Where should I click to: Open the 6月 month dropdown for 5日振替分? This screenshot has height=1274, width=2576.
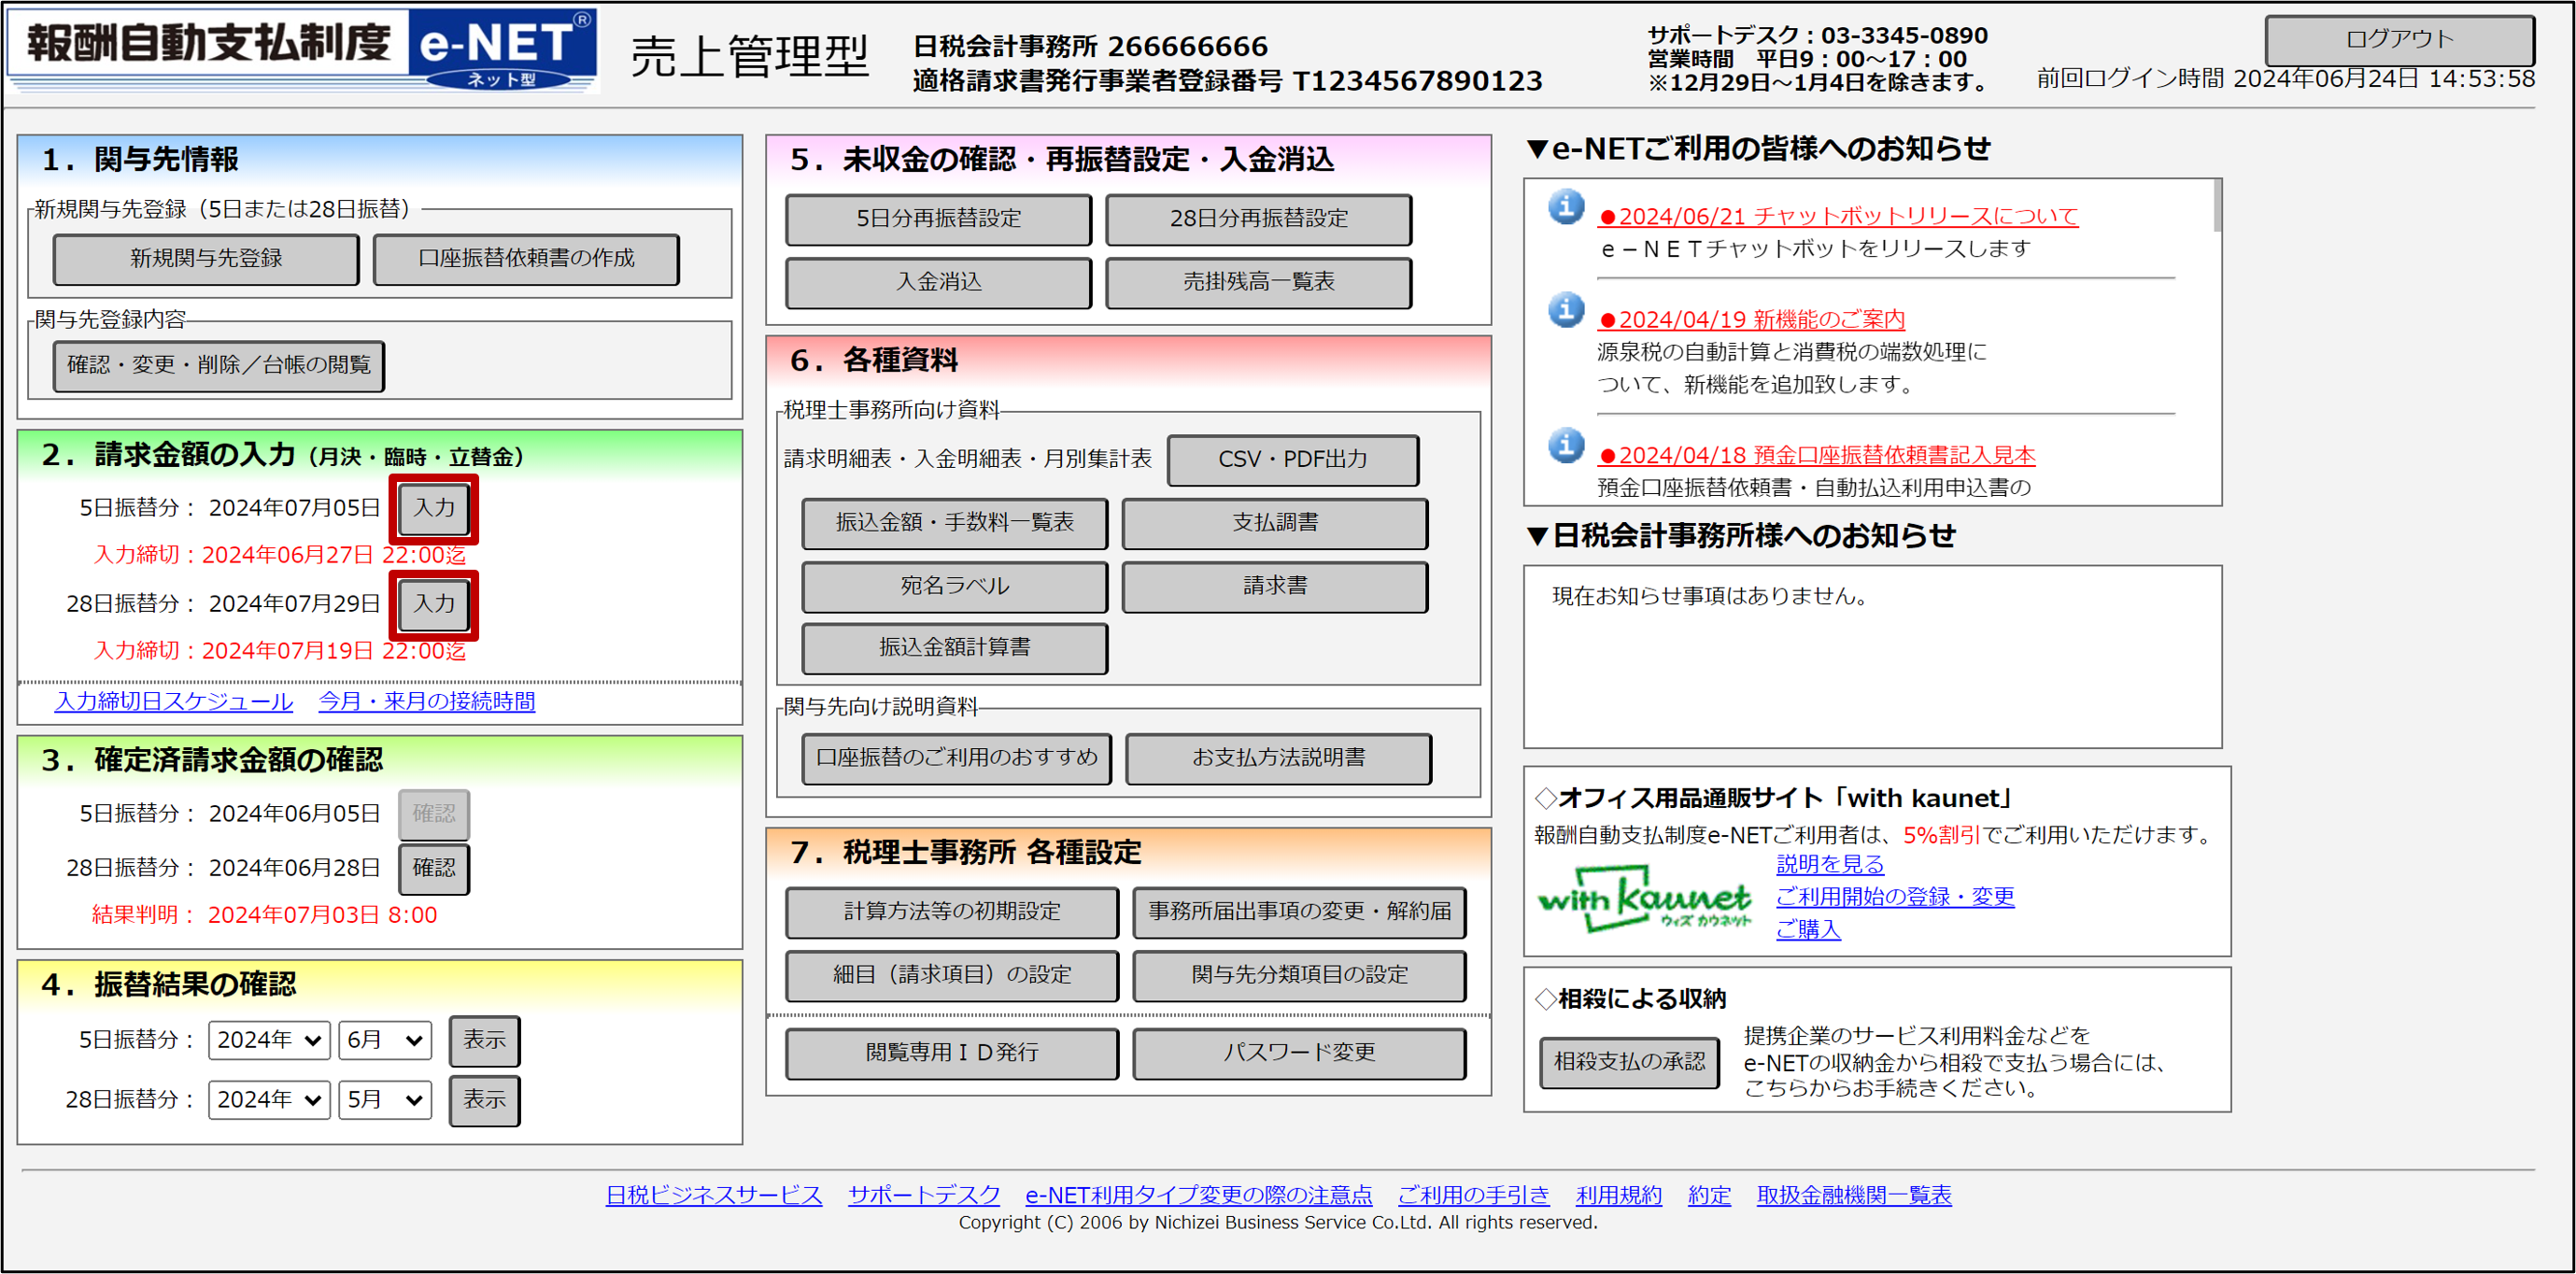384,1040
